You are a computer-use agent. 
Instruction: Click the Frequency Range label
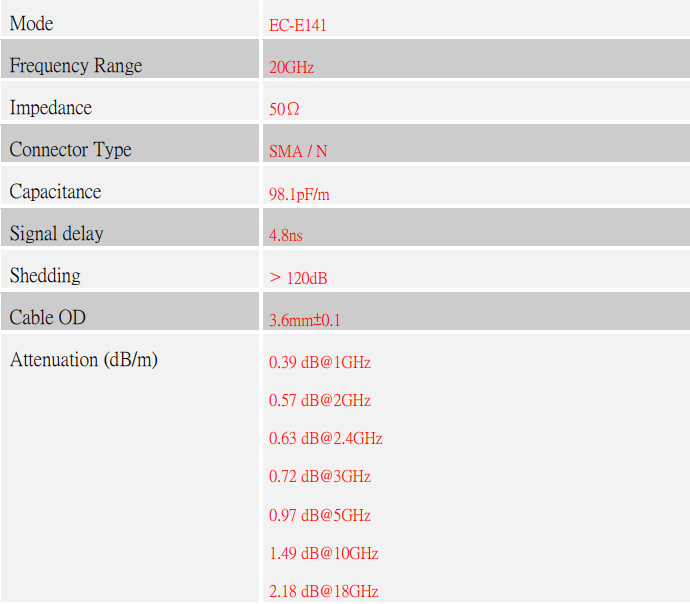point(76,66)
